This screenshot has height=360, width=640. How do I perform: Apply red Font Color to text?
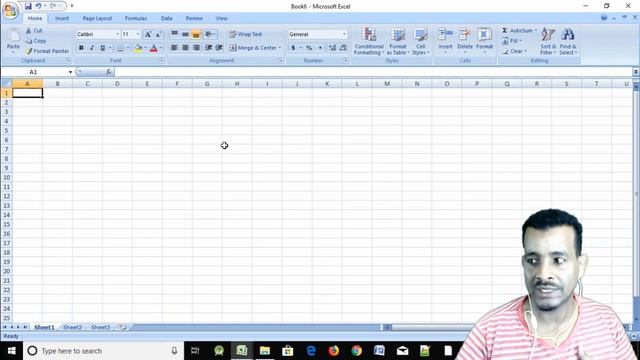(153, 48)
